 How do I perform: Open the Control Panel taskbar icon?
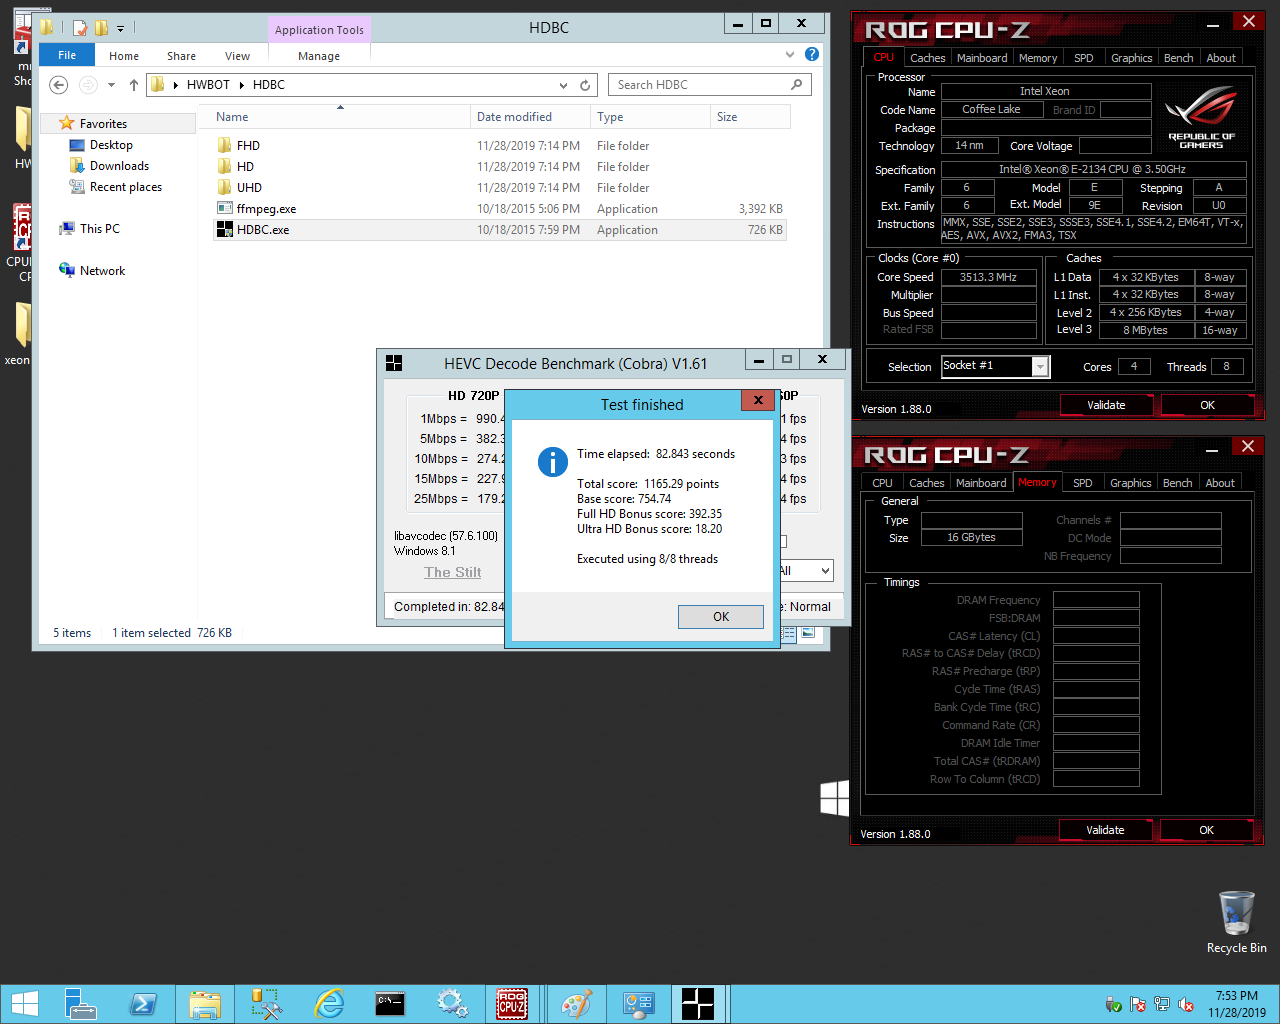tap(637, 1004)
